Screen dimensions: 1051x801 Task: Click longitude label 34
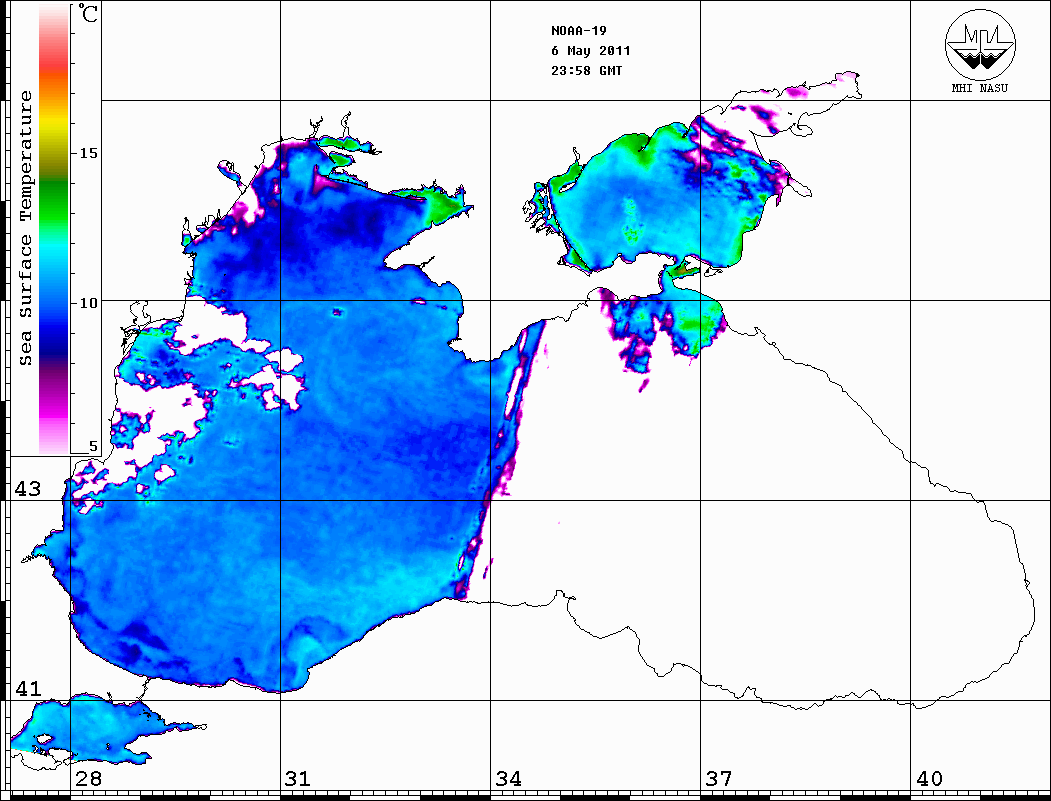click(509, 778)
